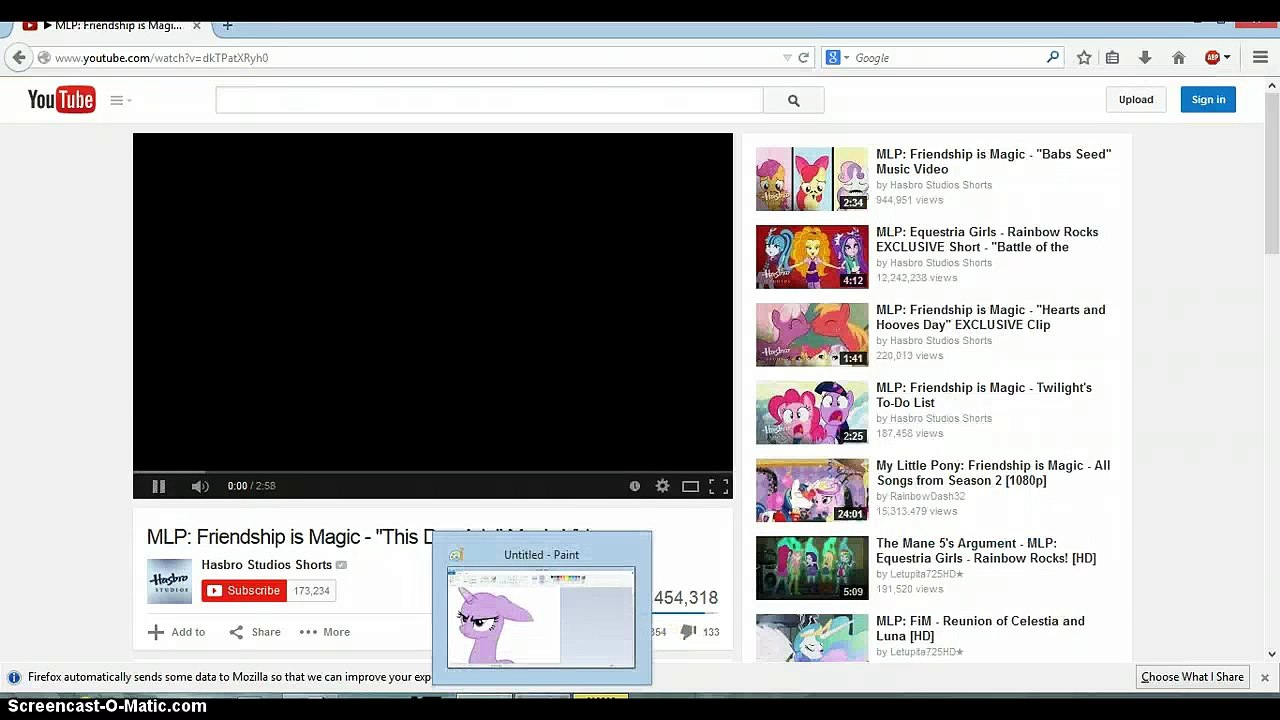The height and width of the screenshot is (720, 1280).
Task: Open the bookmarks list icon
Action: tap(1112, 58)
